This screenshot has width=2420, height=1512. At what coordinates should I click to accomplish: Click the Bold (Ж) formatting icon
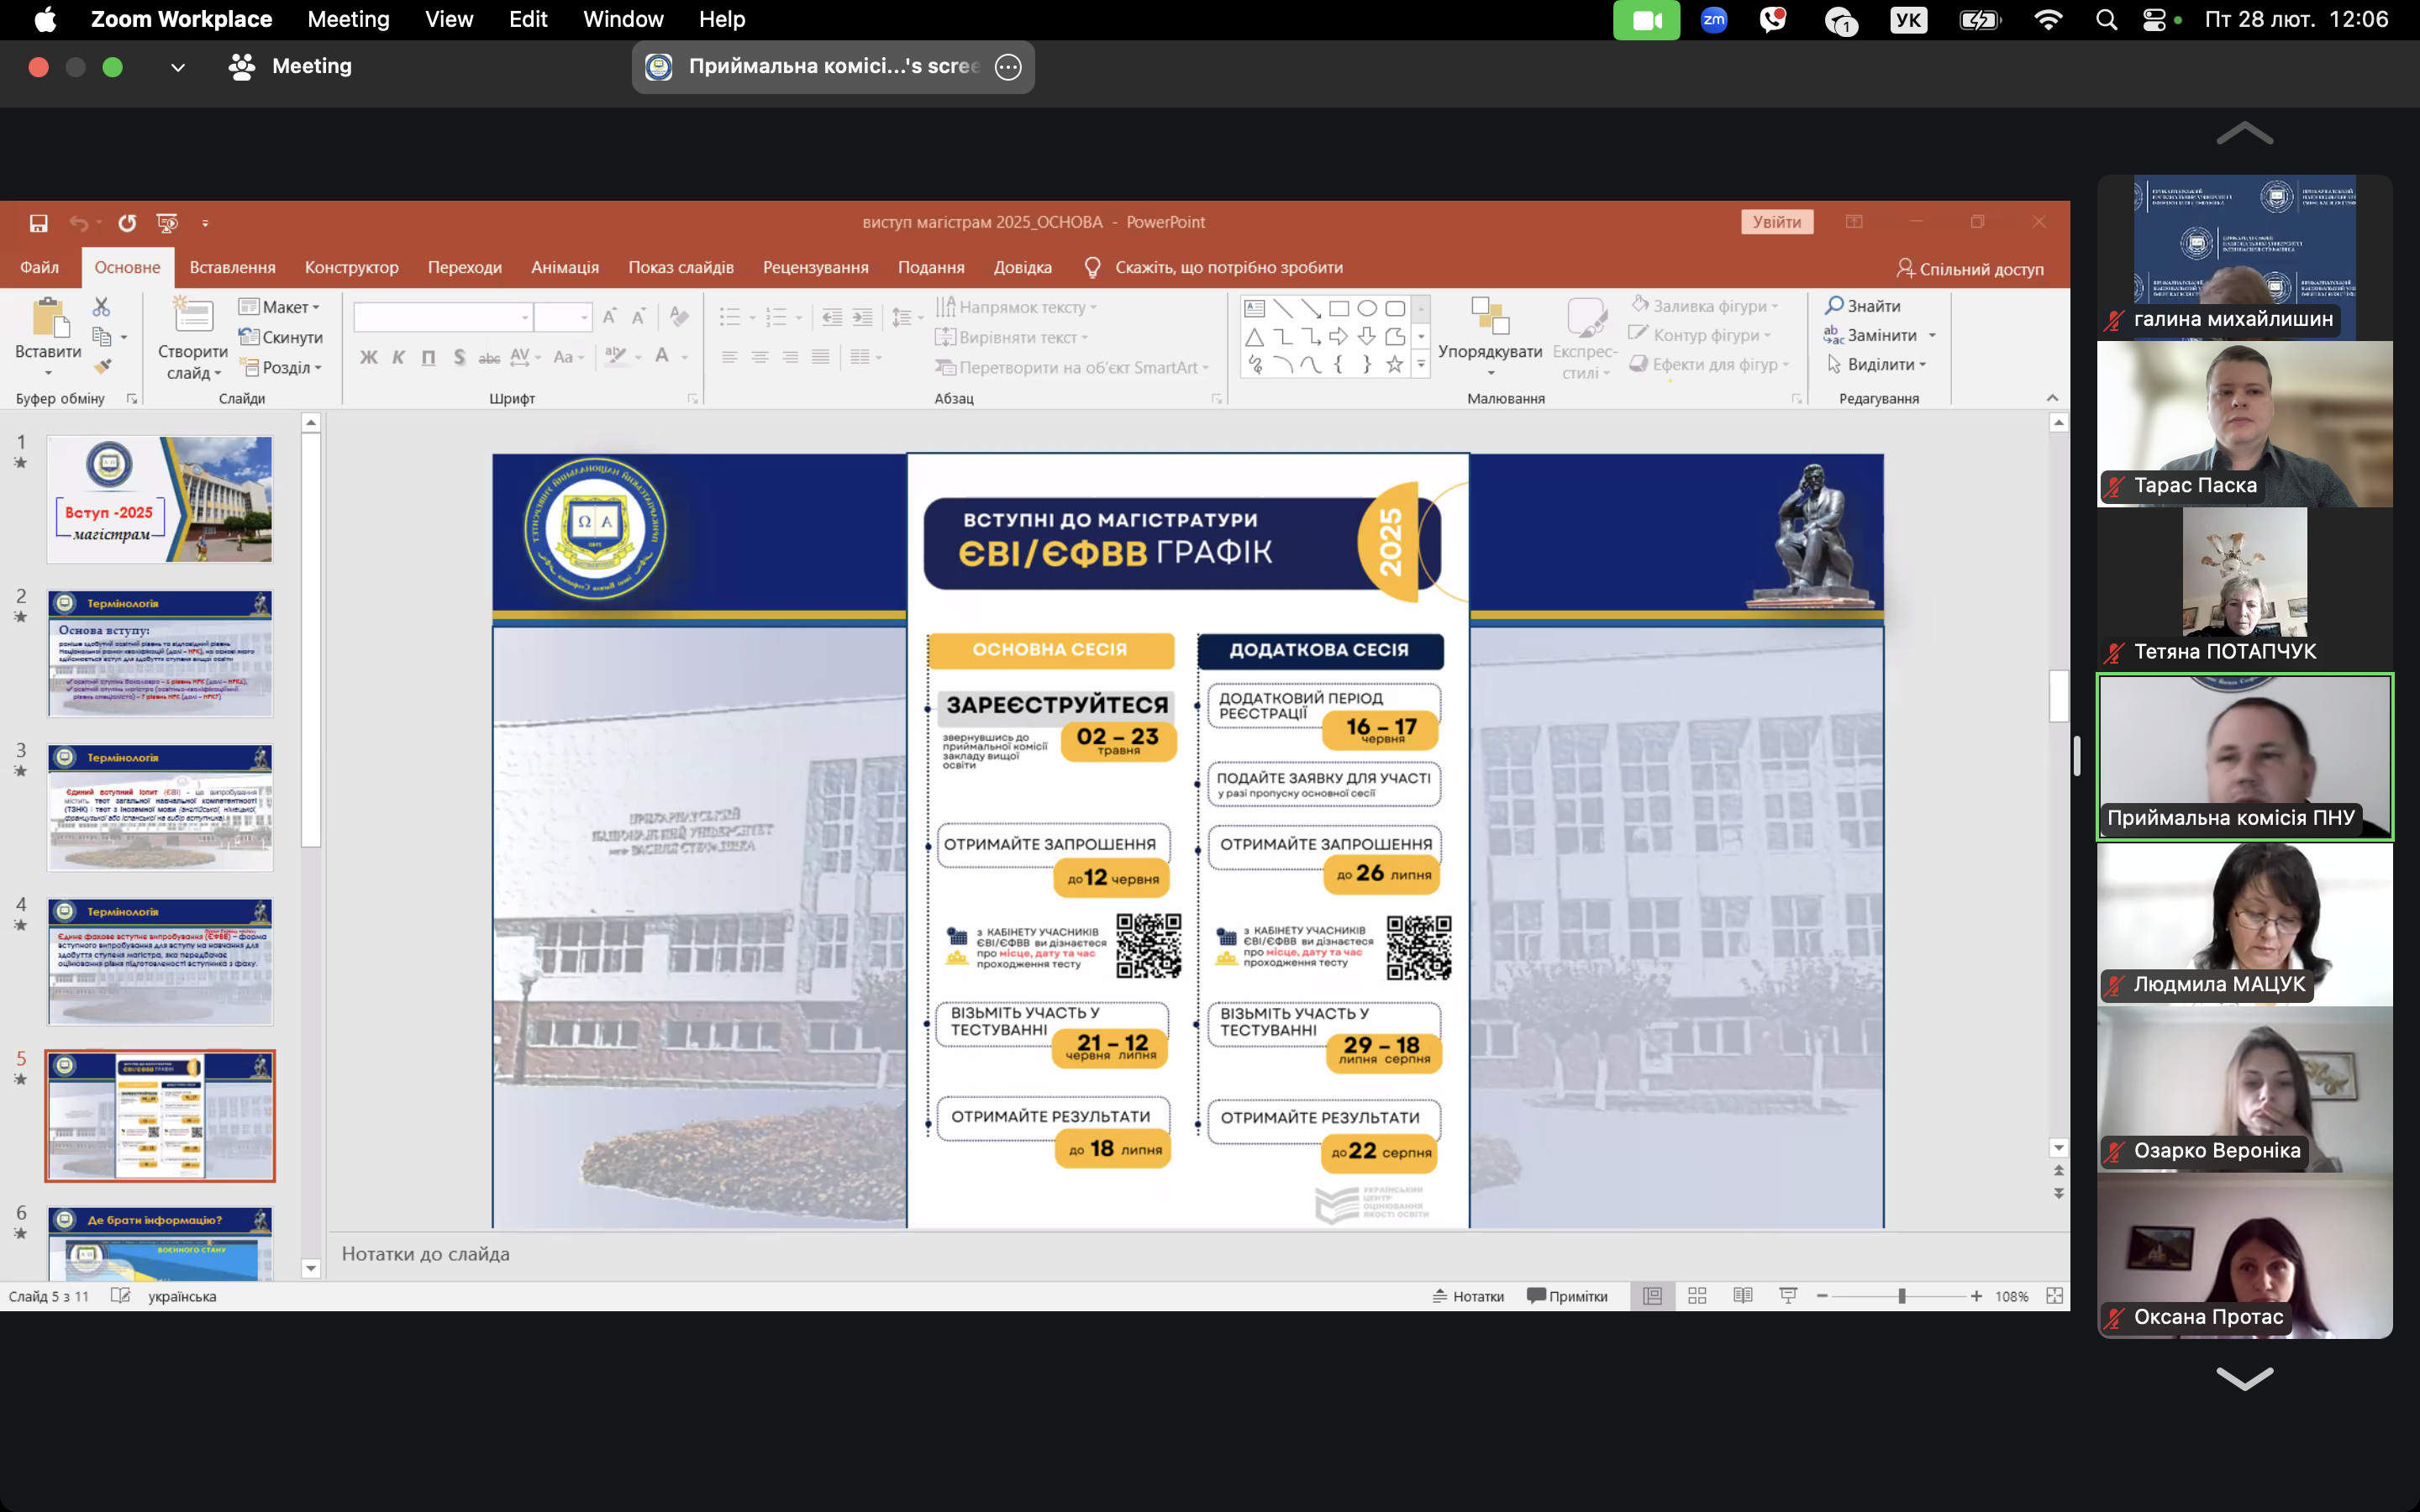(x=369, y=357)
